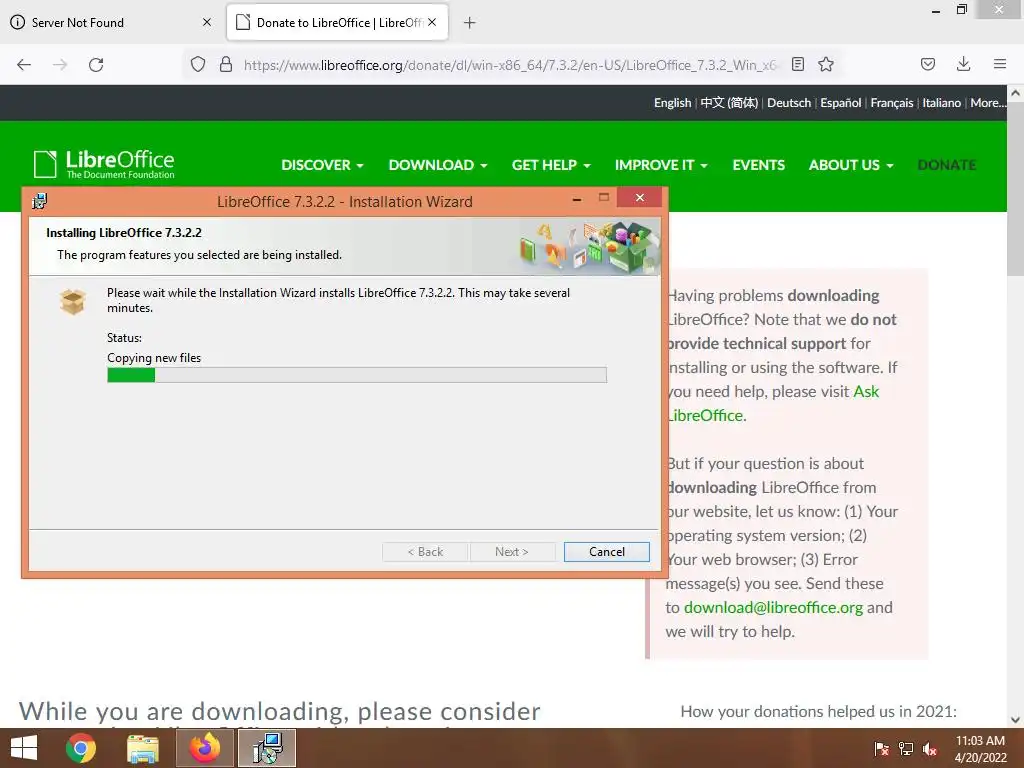Click the muted volume tray icon
This screenshot has height=768, width=1024.
coord(930,749)
